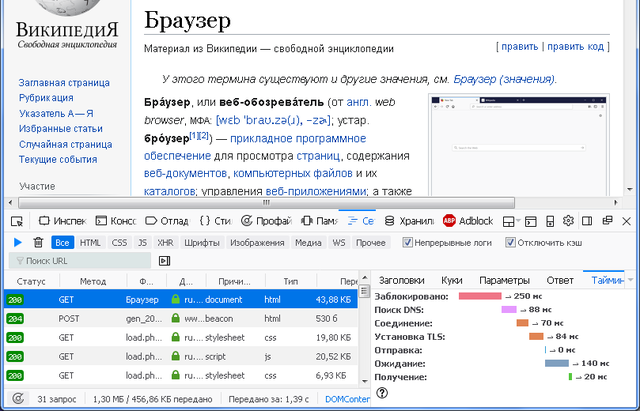640x411 pixels.
Task: Click the page scroll-down arrow
Action: (630, 189)
